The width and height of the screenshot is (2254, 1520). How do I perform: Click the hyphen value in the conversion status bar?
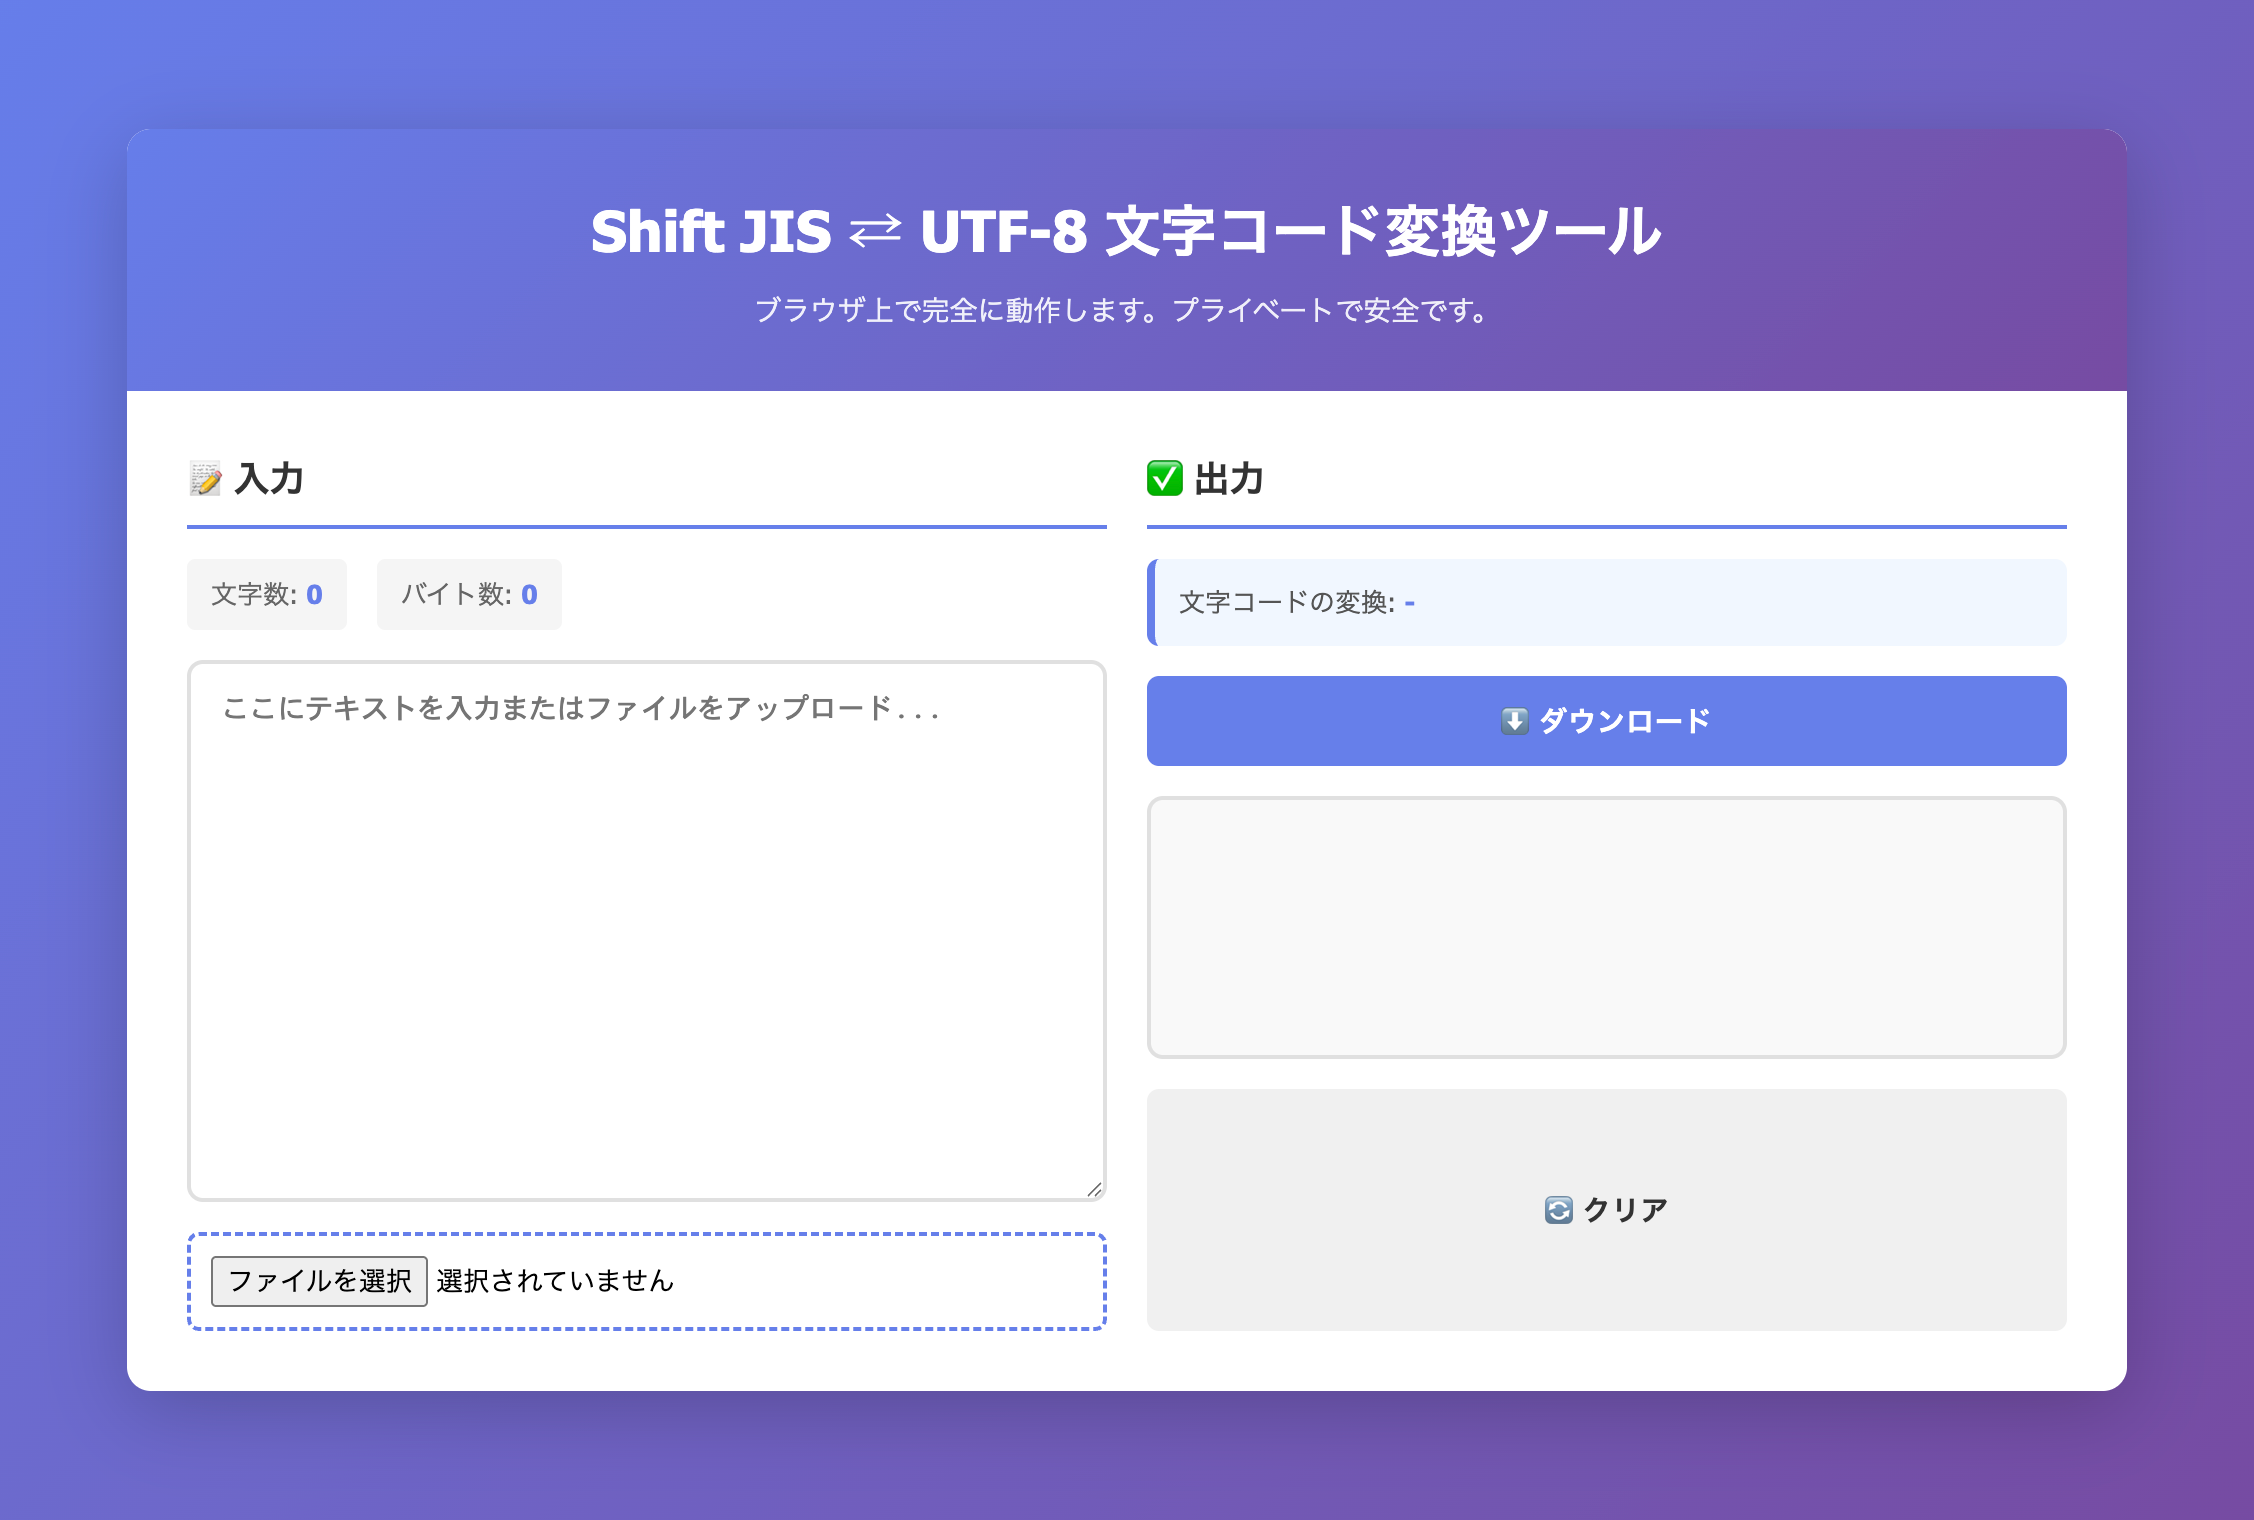pos(1410,602)
